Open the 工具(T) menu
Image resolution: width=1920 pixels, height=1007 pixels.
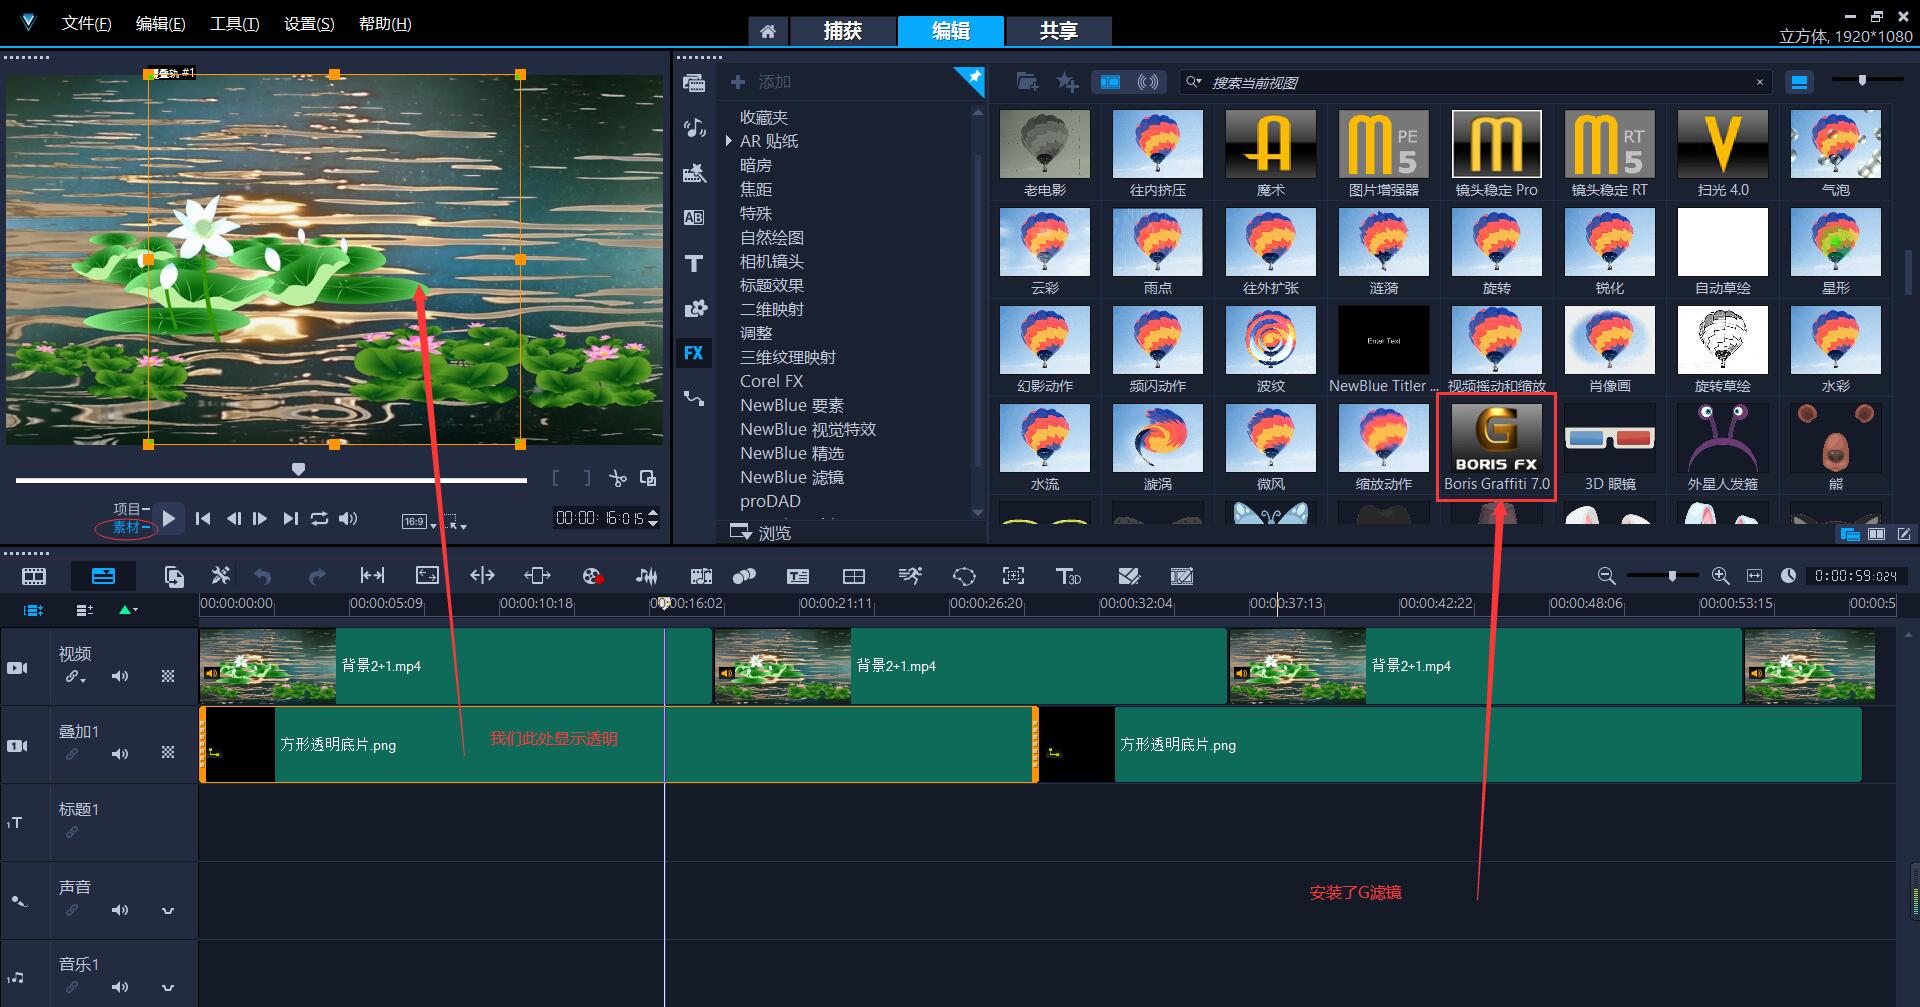[235, 24]
